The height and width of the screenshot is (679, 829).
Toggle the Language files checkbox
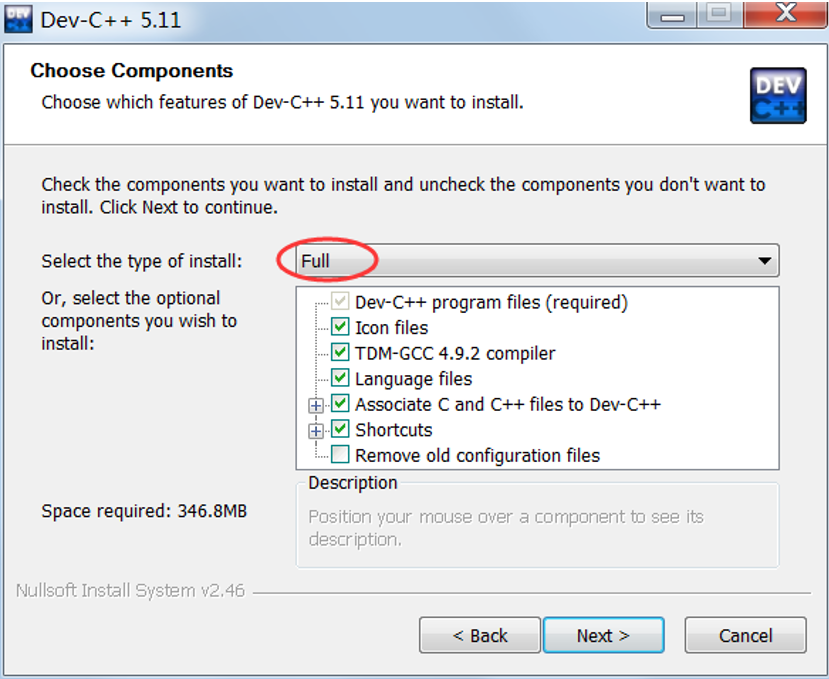point(341,379)
